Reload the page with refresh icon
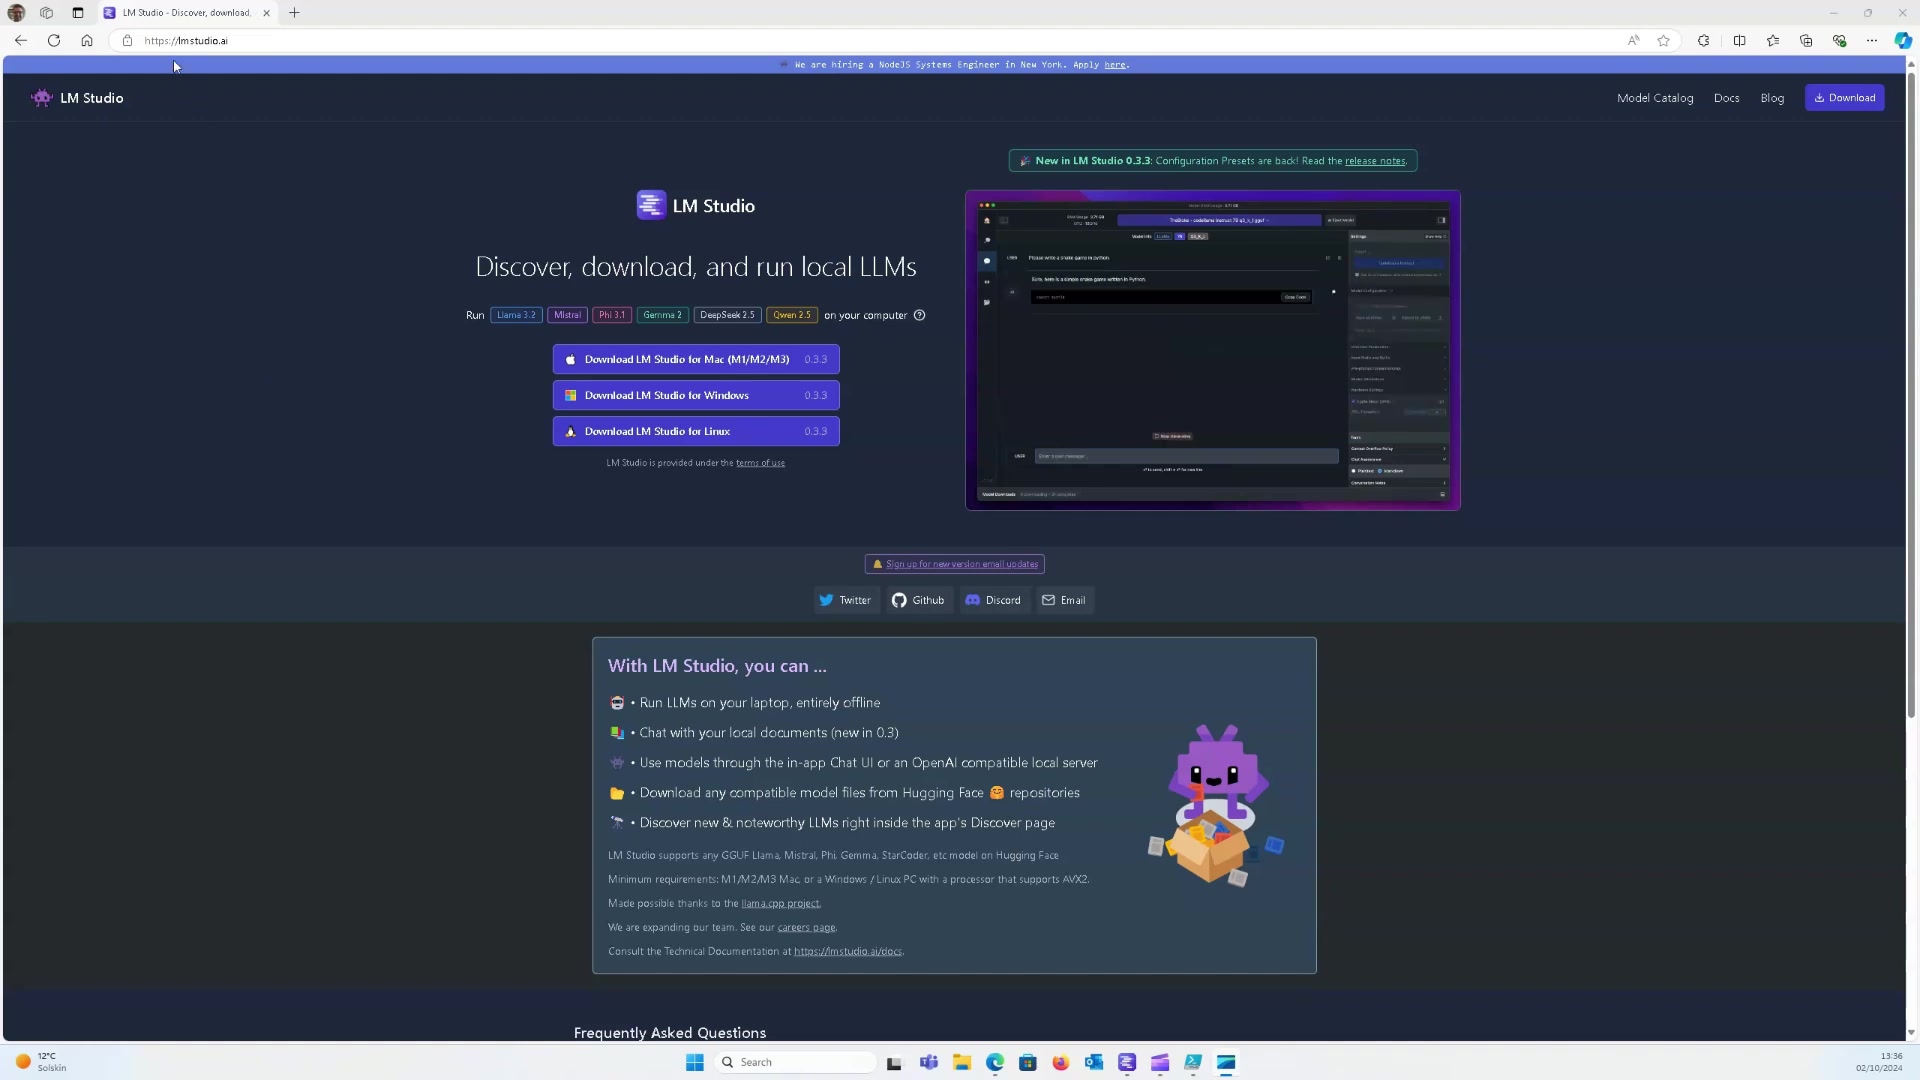 point(54,40)
